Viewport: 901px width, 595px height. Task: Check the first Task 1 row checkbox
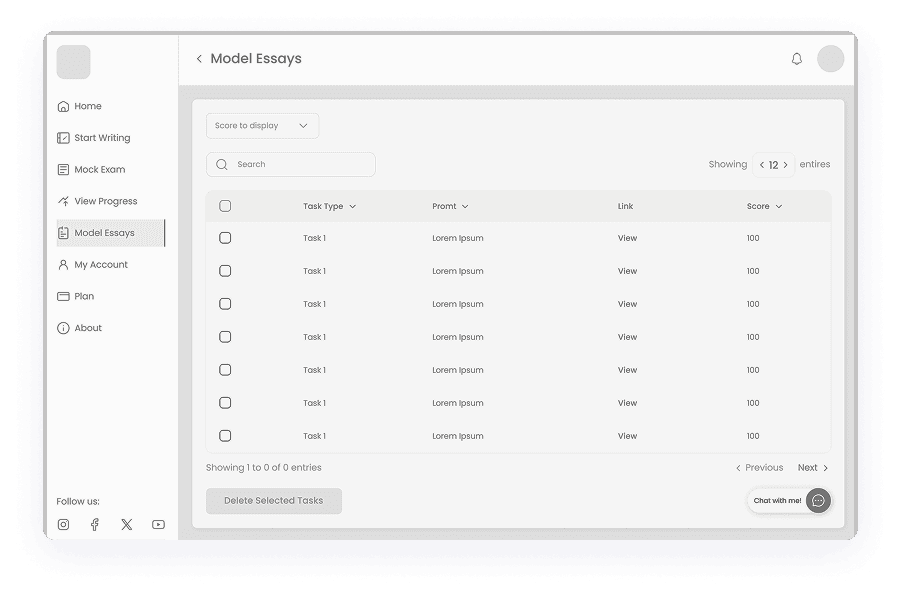(225, 238)
